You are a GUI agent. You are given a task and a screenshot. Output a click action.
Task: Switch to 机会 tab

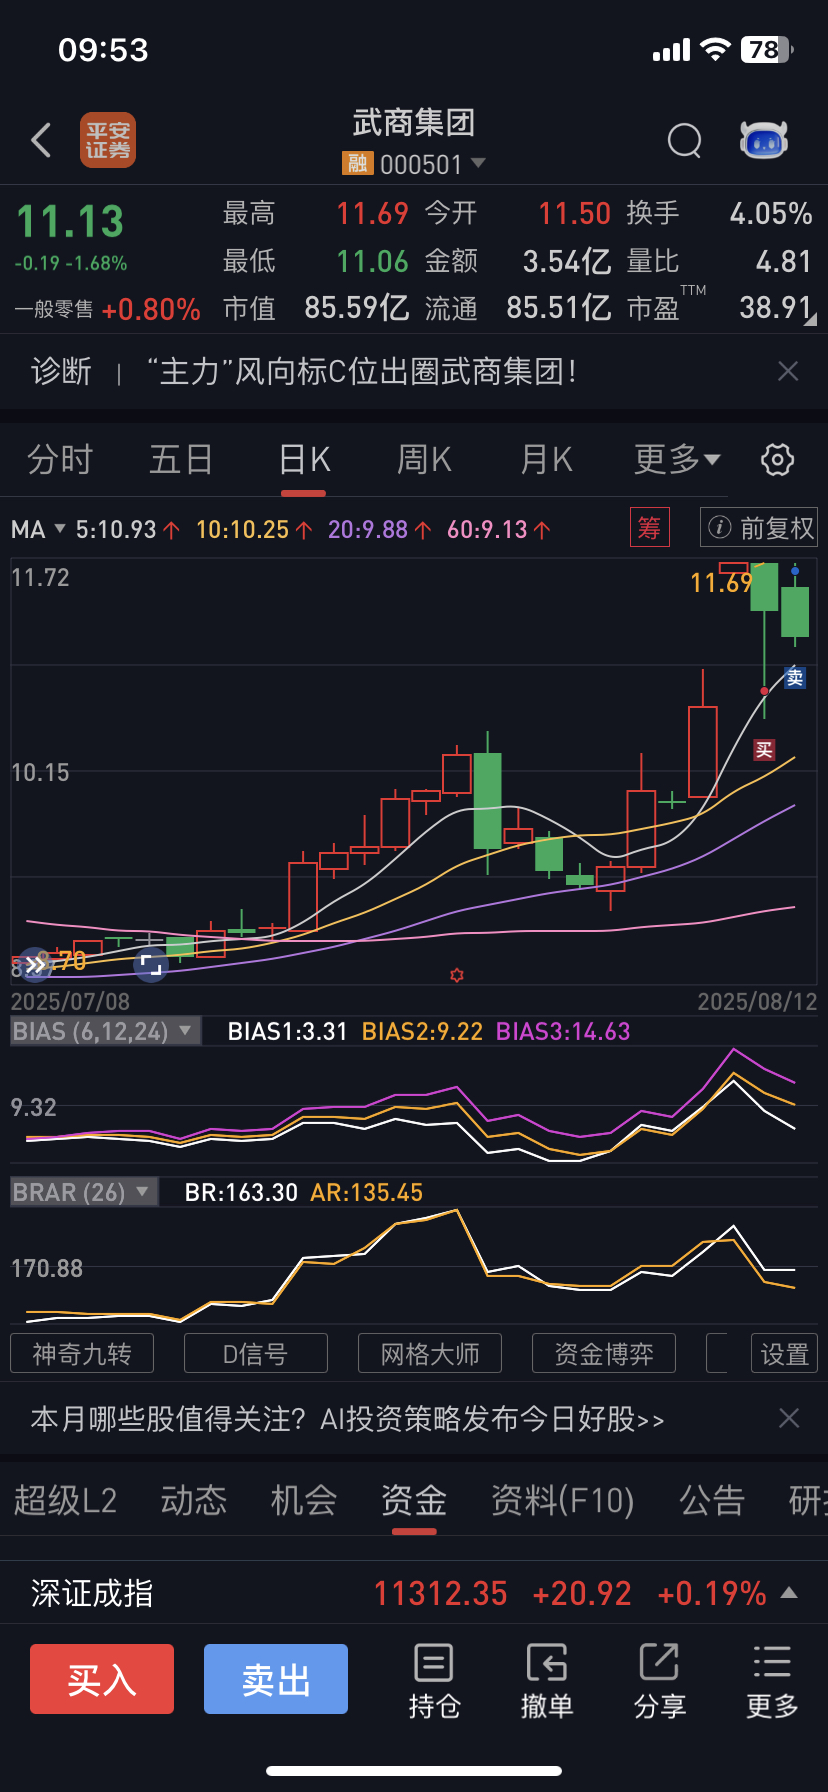304,1500
